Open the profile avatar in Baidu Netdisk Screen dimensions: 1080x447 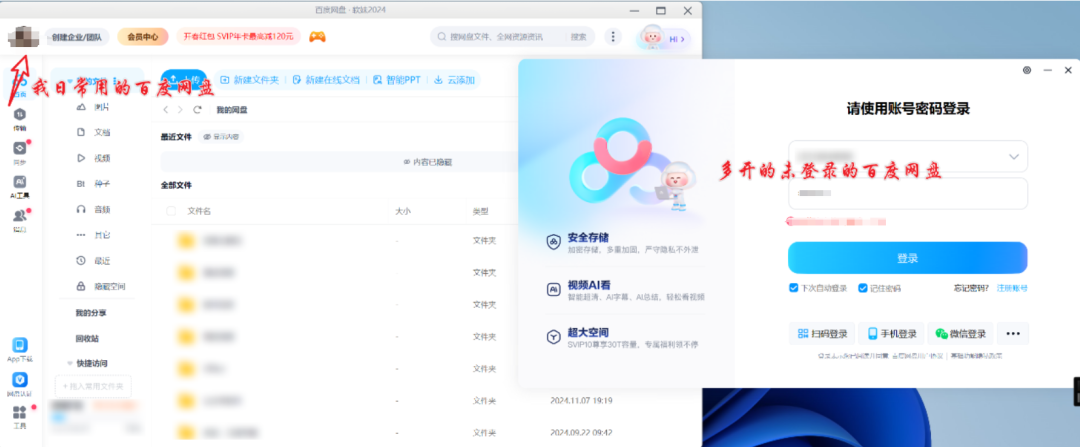click(23, 36)
